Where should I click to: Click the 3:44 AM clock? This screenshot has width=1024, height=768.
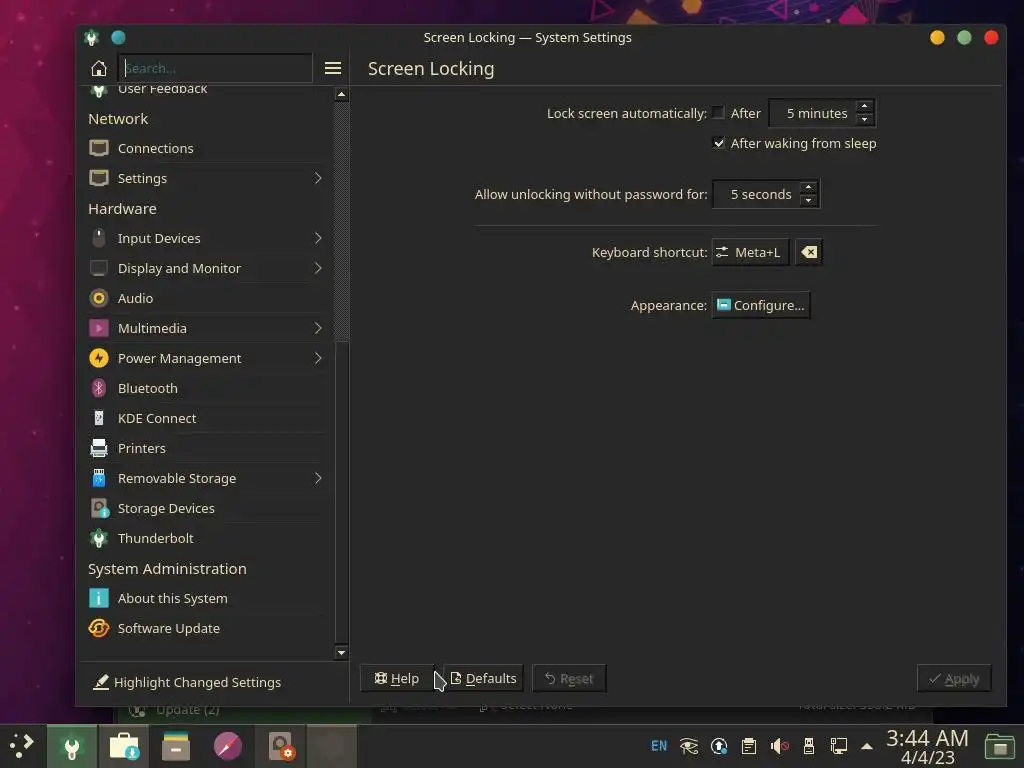tap(927, 738)
